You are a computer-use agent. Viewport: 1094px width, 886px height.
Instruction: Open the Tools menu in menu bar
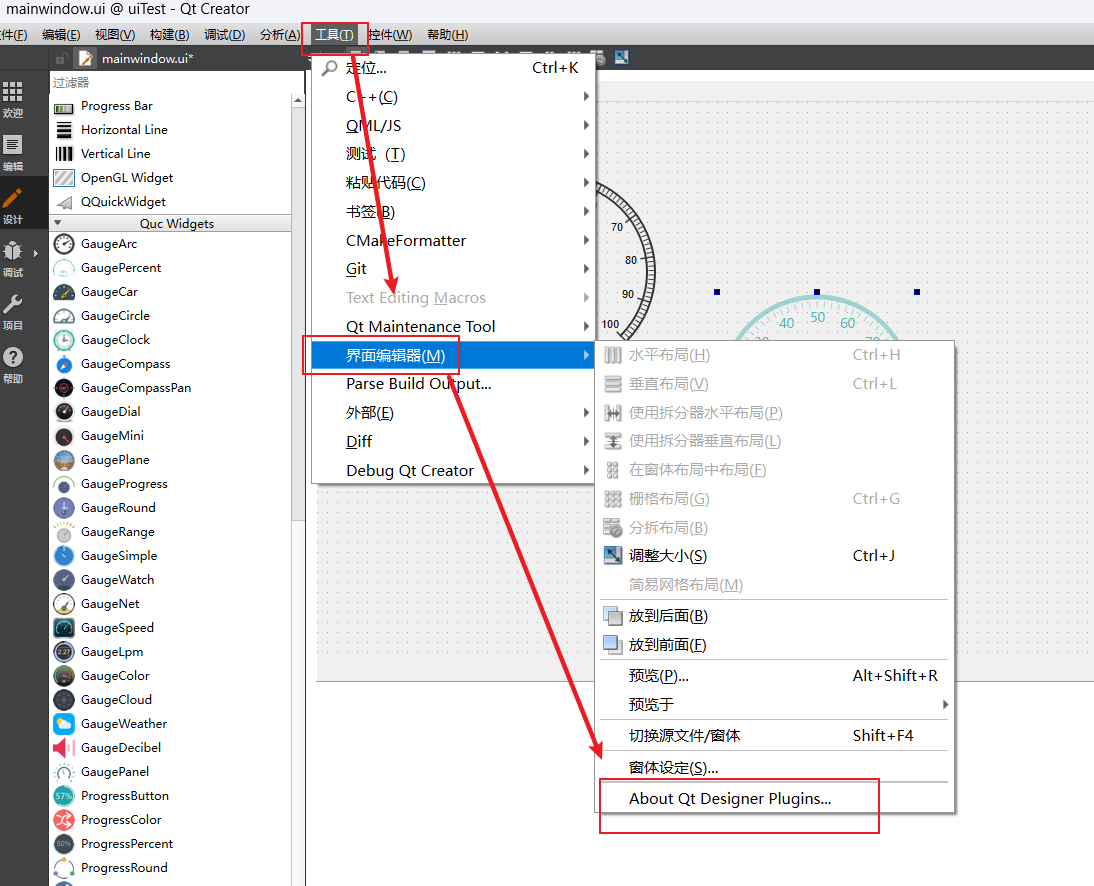(333, 35)
